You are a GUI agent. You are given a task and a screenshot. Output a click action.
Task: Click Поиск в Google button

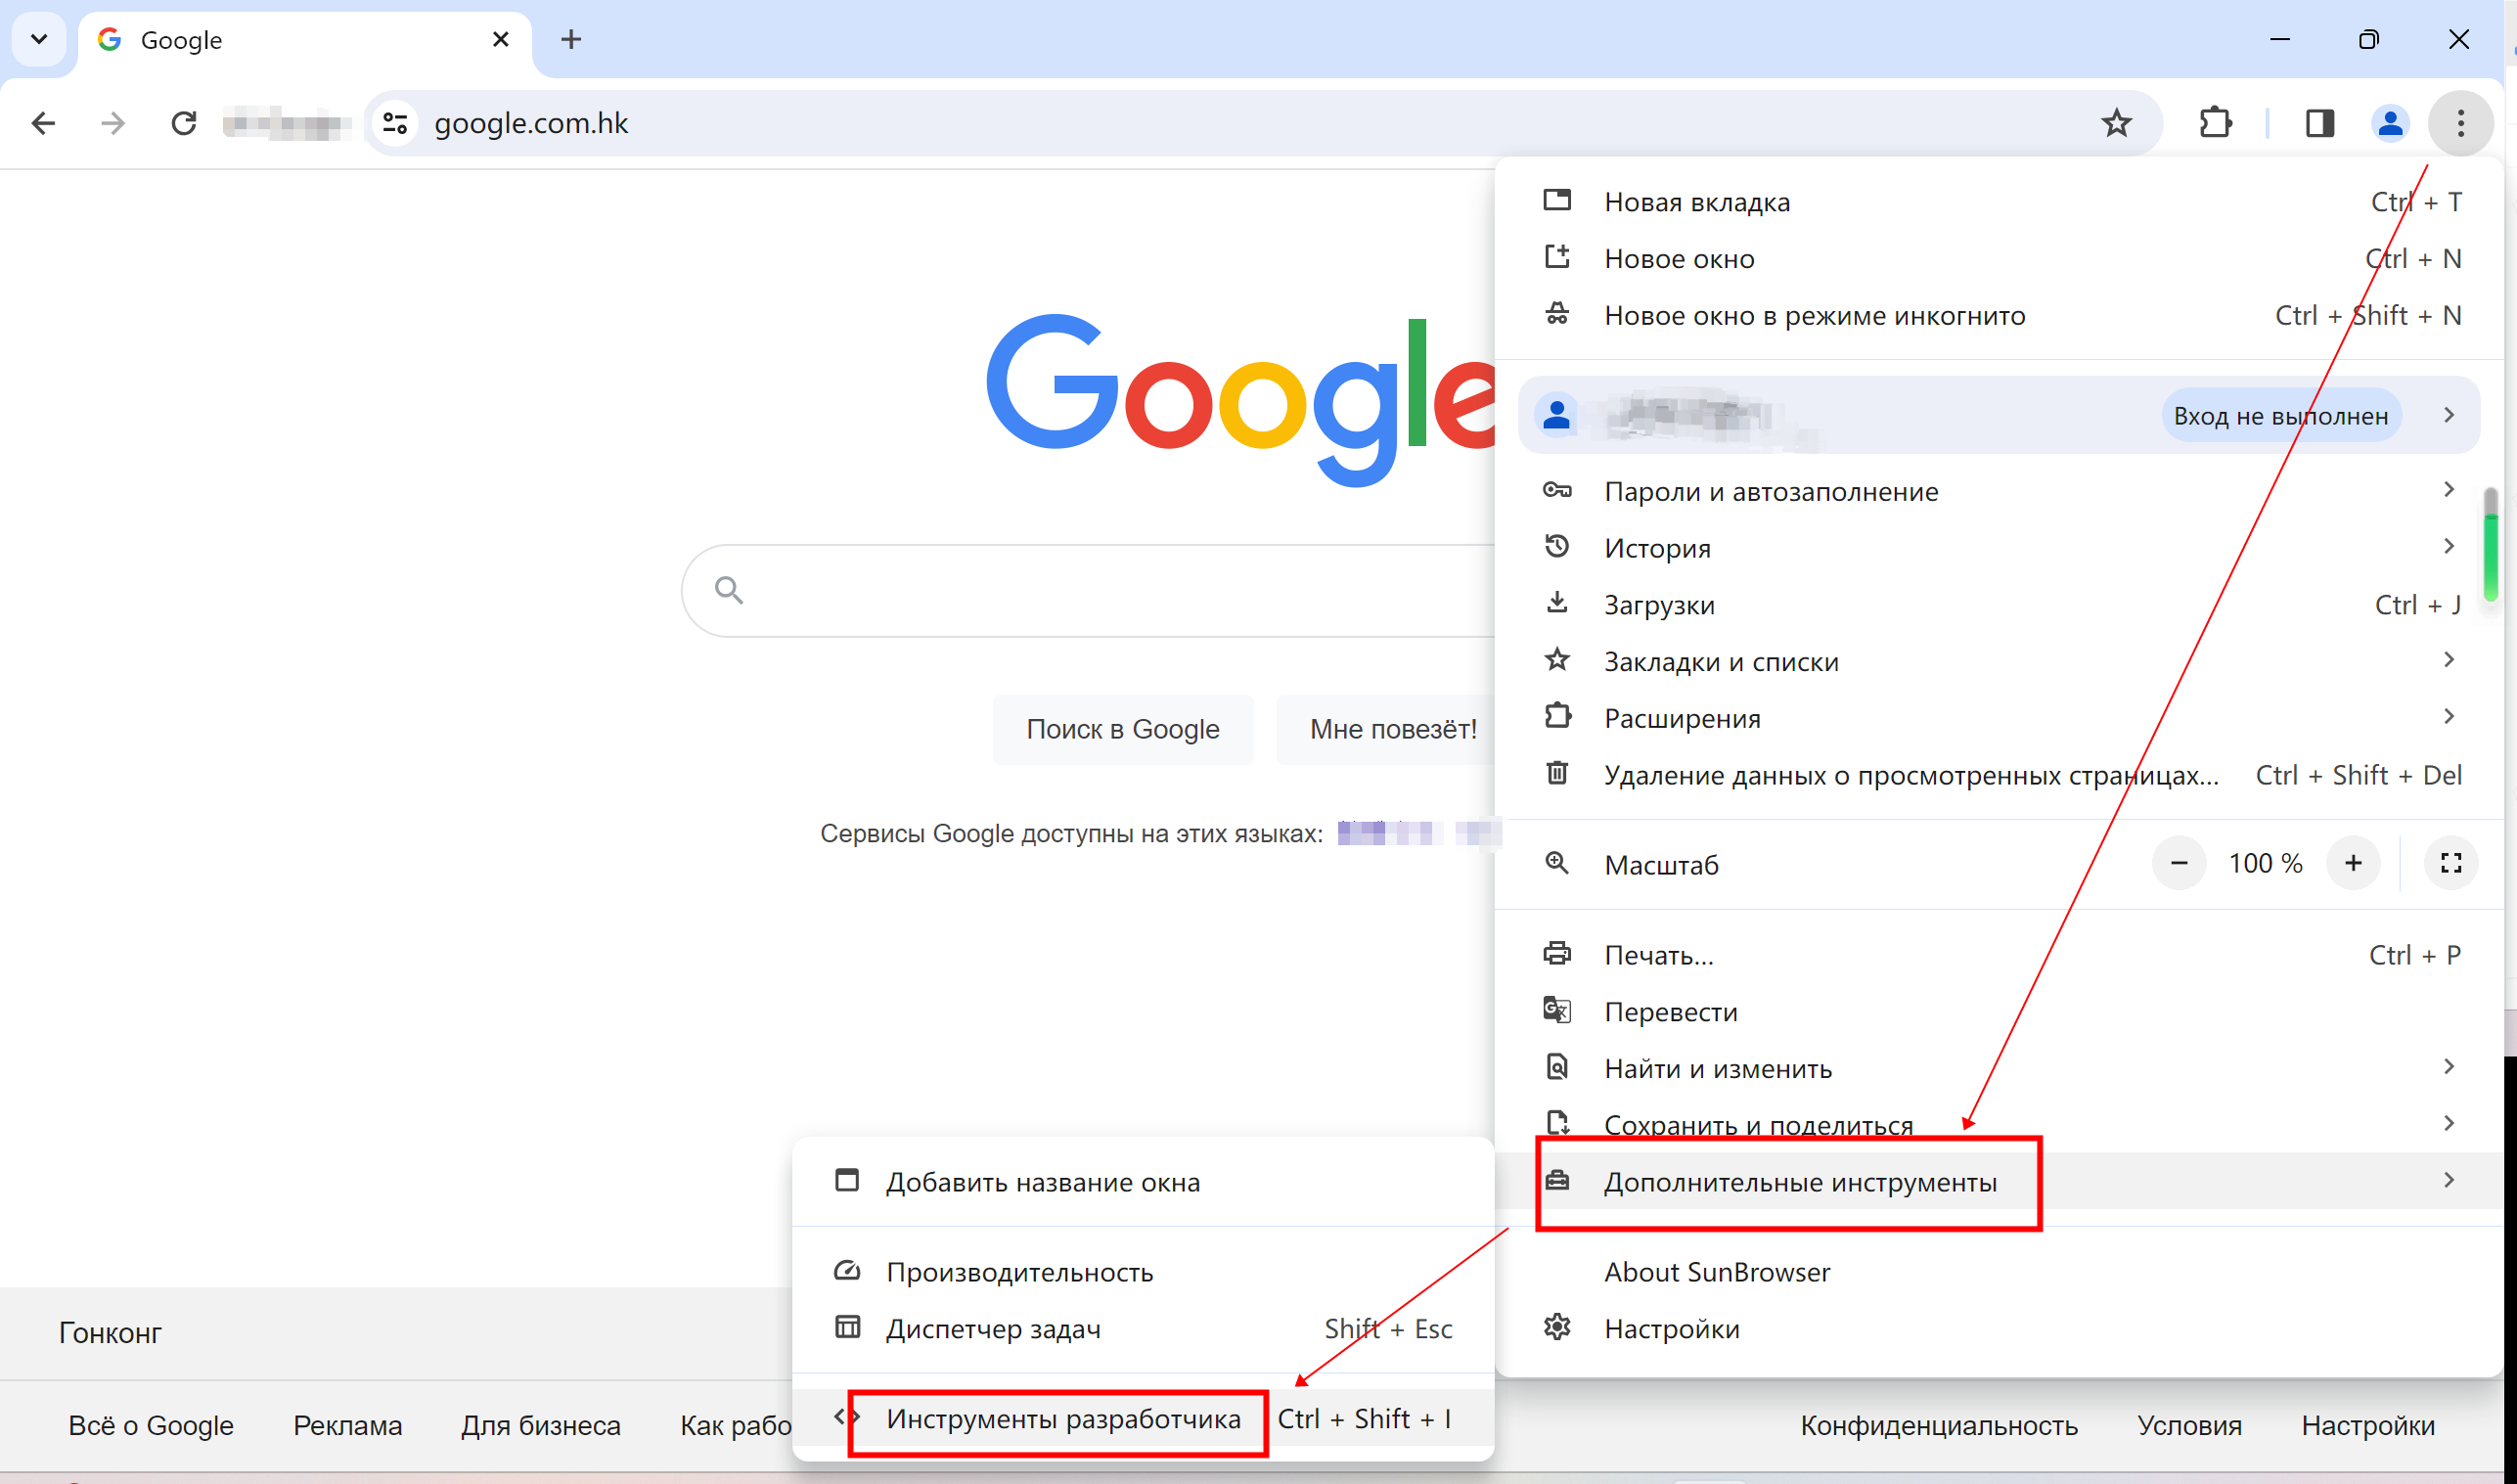pos(1123,729)
